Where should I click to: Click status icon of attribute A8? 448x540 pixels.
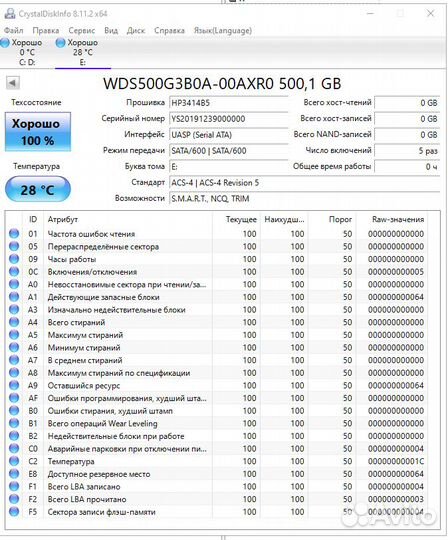coord(14,372)
